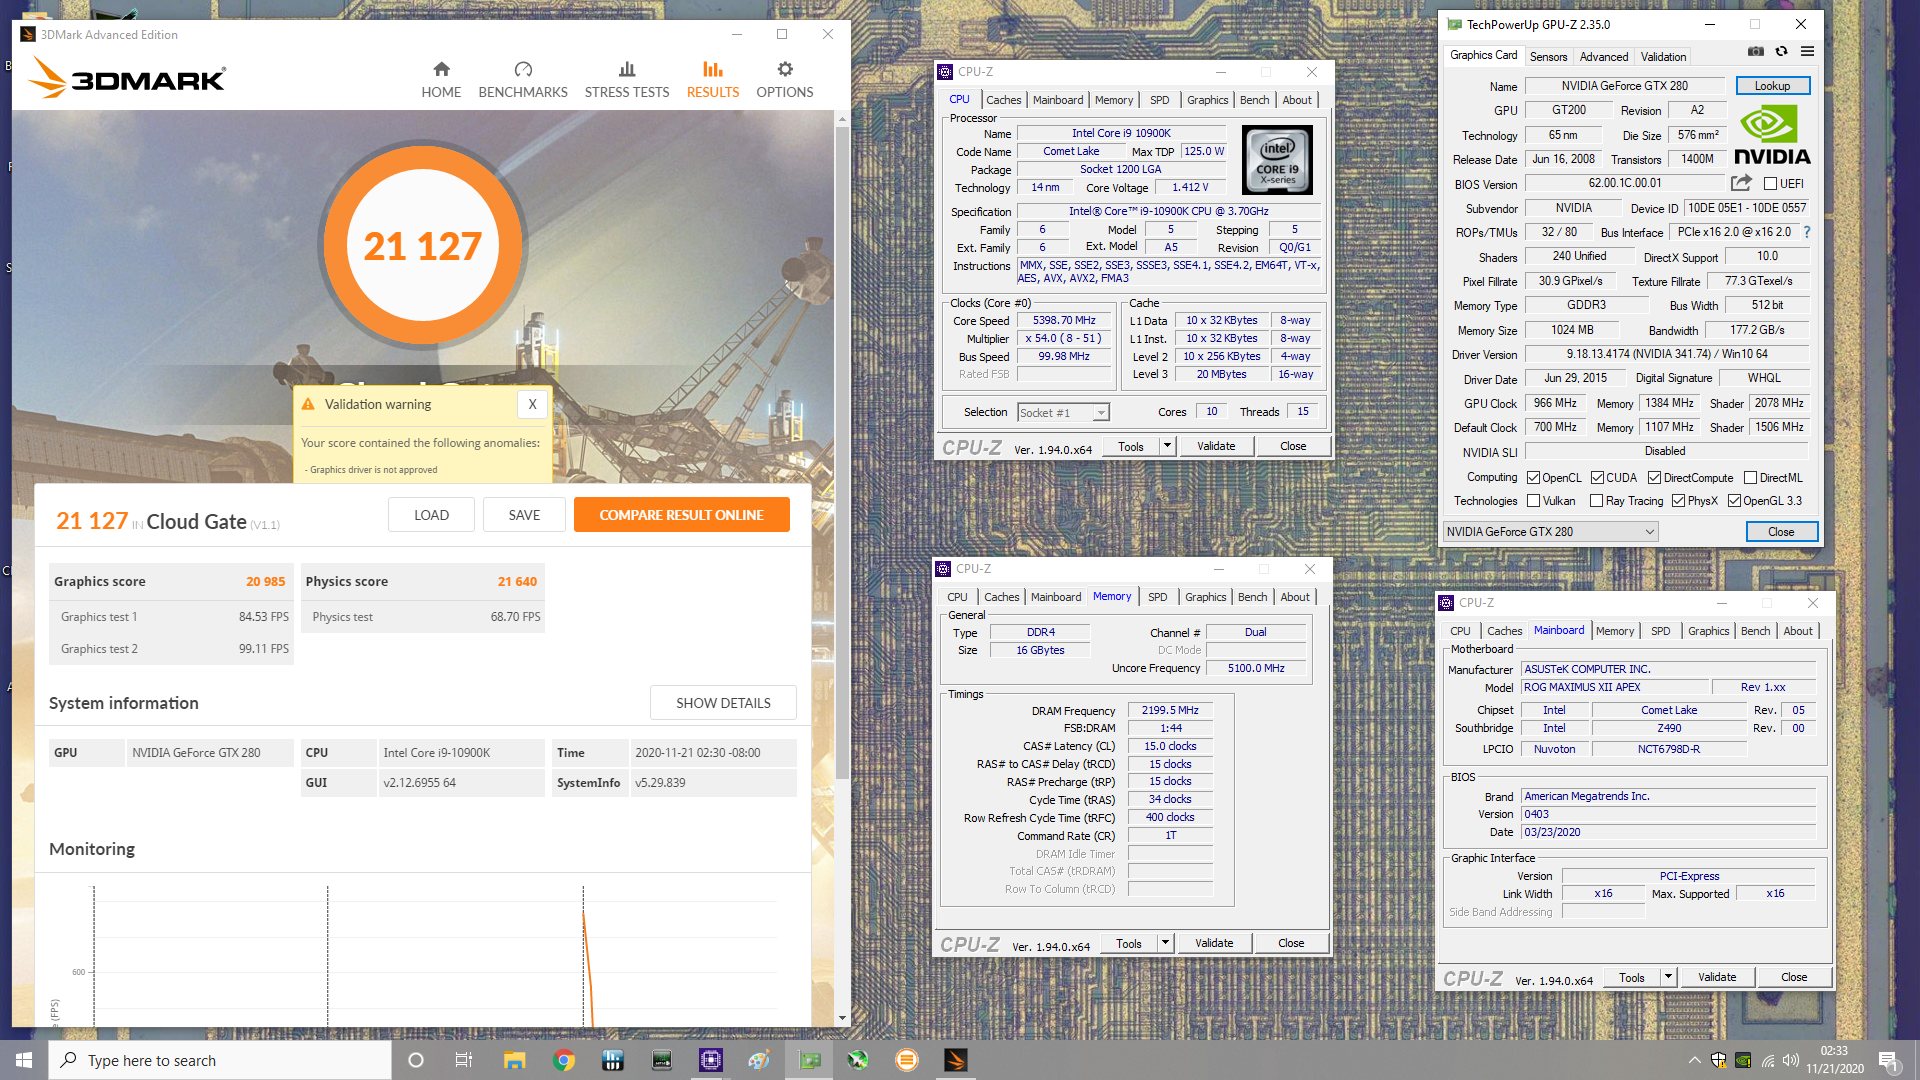The width and height of the screenshot is (1920, 1080).
Task: Click Show Details for system information
Action: click(x=723, y=703)
